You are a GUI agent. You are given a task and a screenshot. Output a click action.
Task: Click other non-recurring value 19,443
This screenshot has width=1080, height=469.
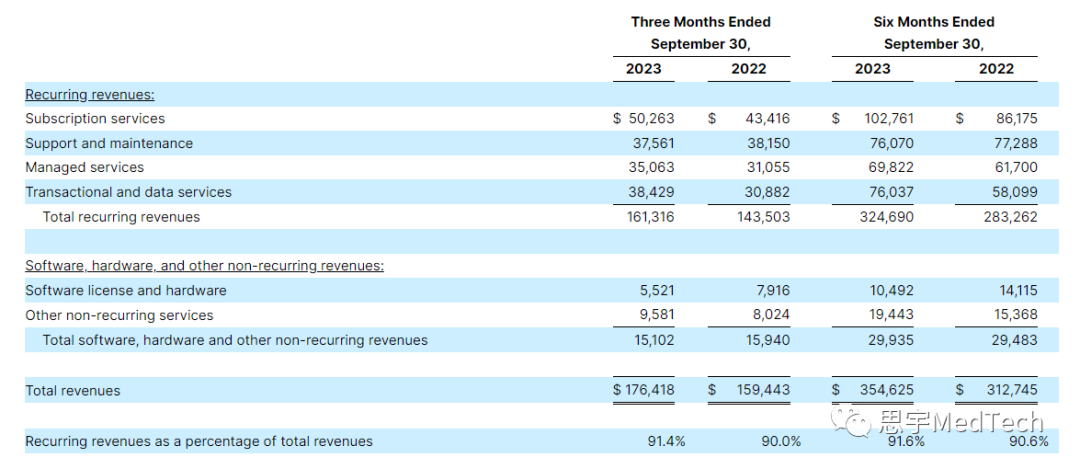(x=892, y=315)
